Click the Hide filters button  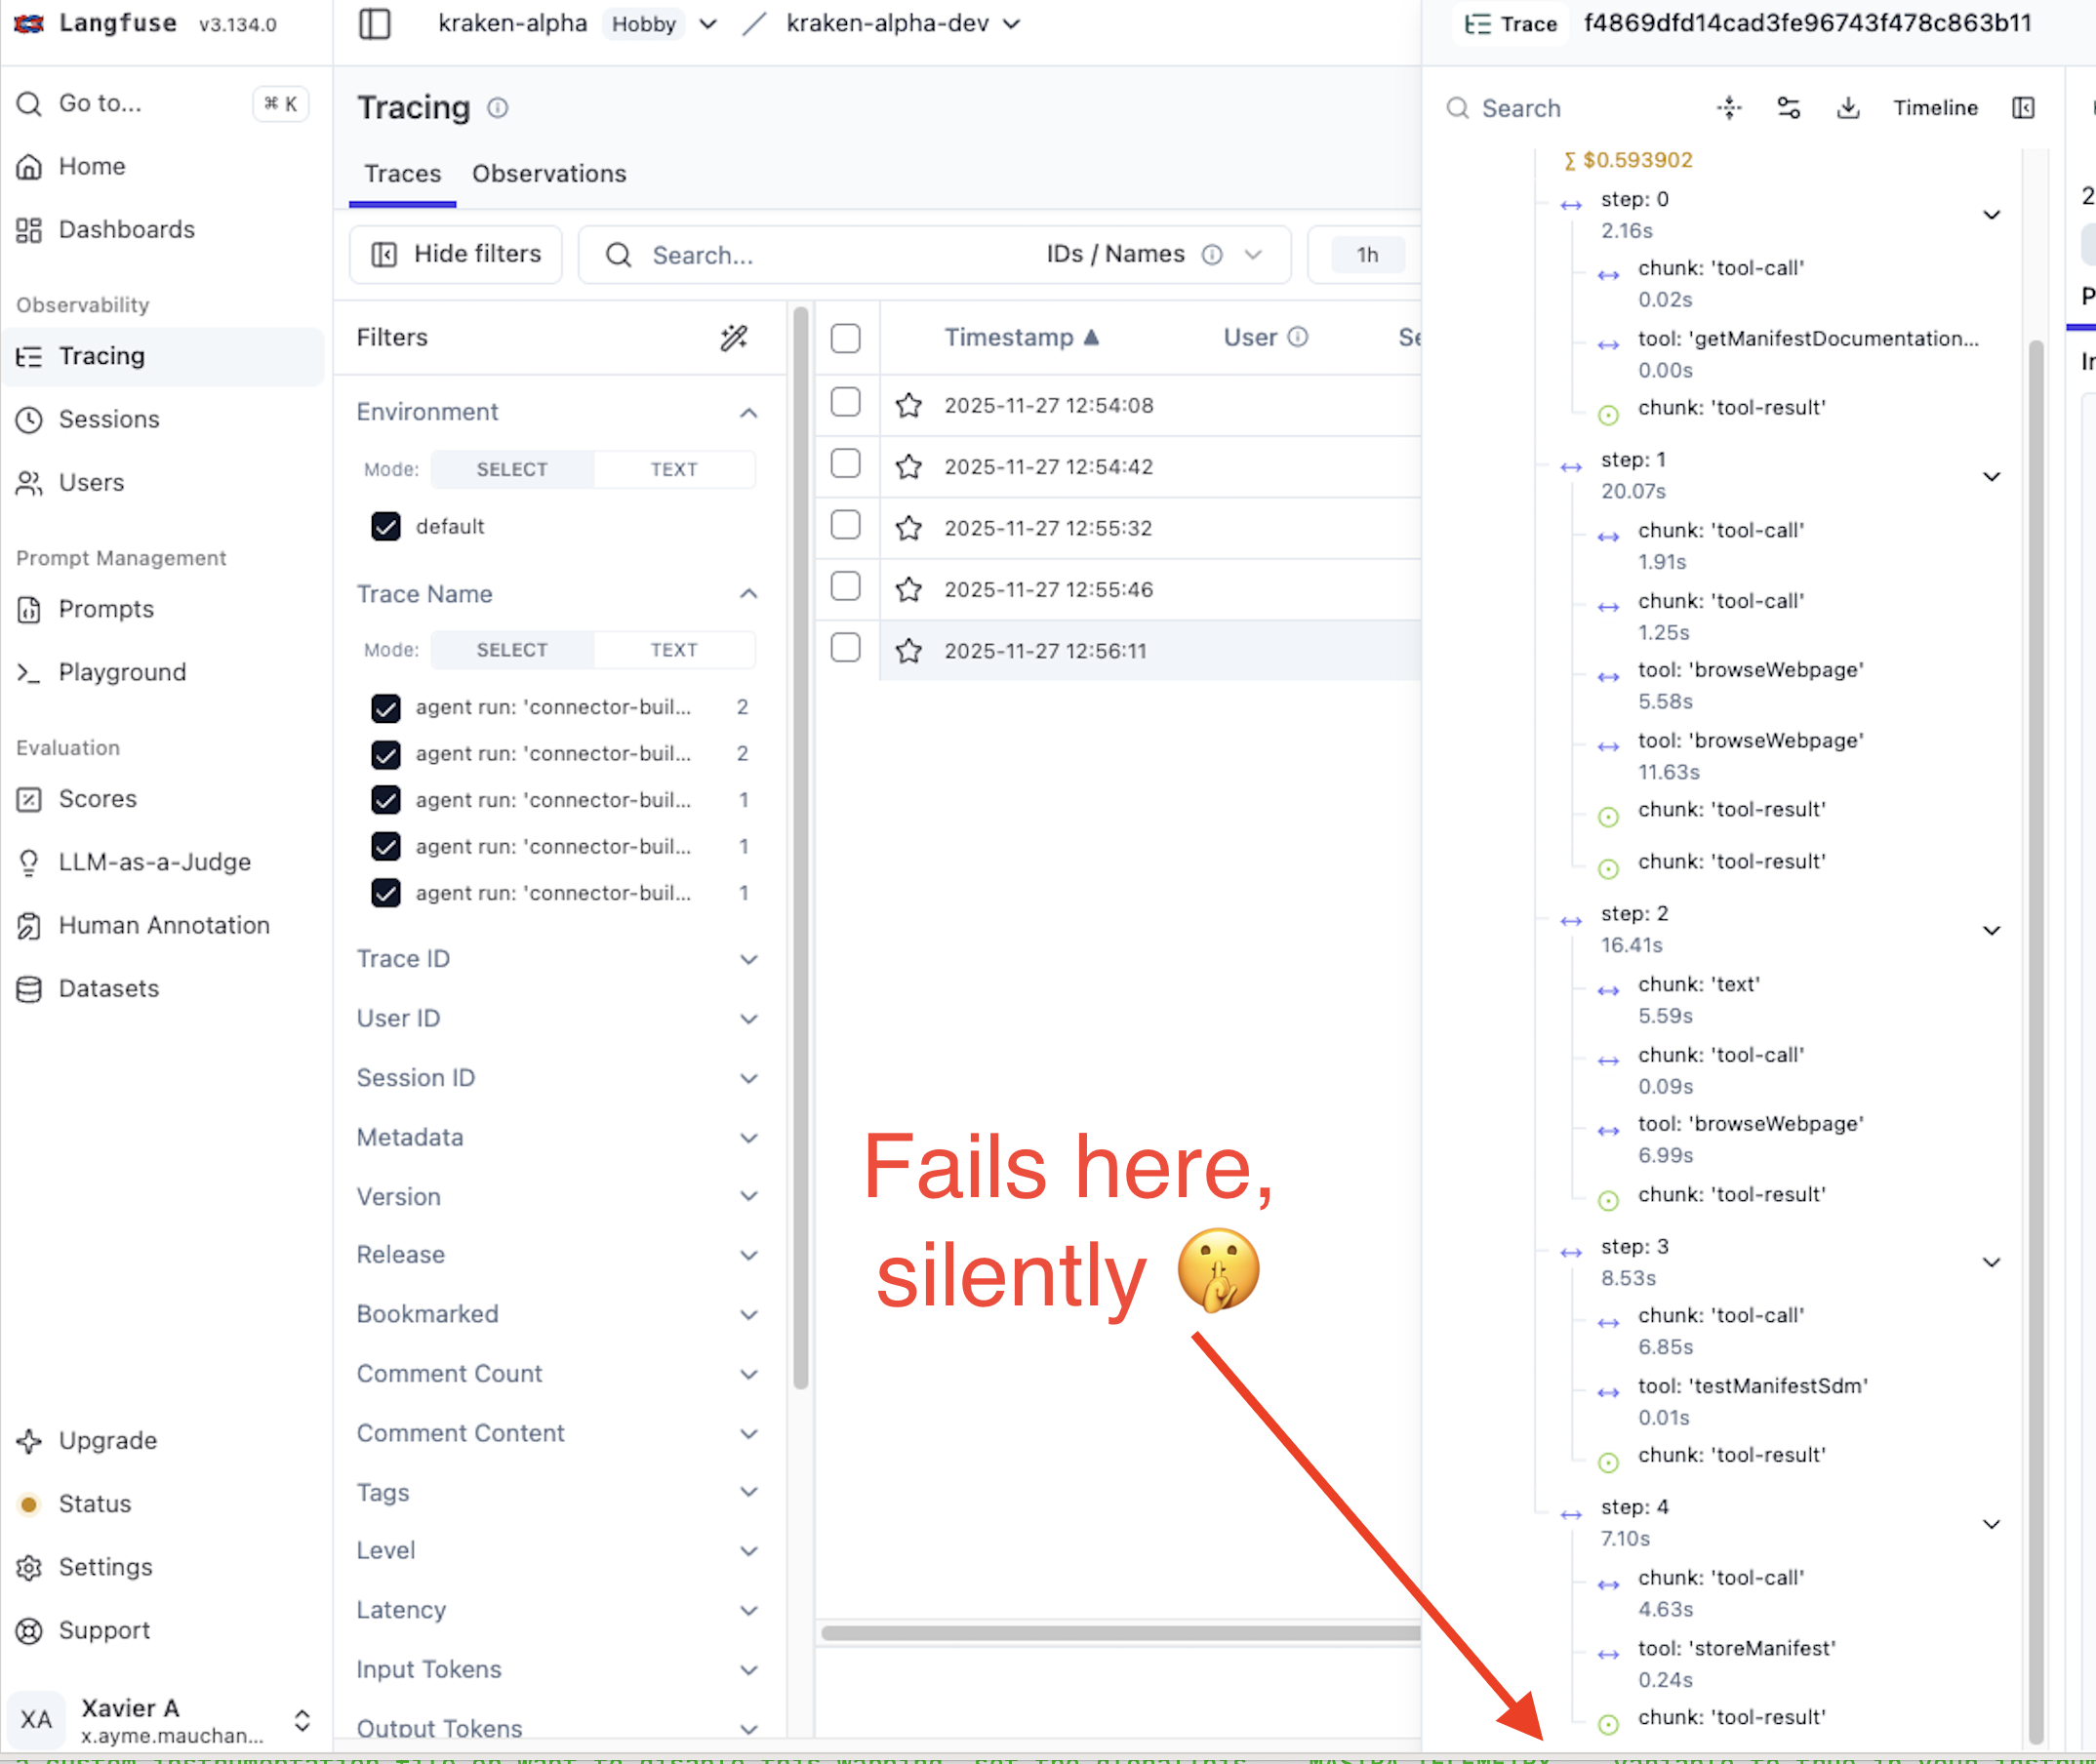456,254
